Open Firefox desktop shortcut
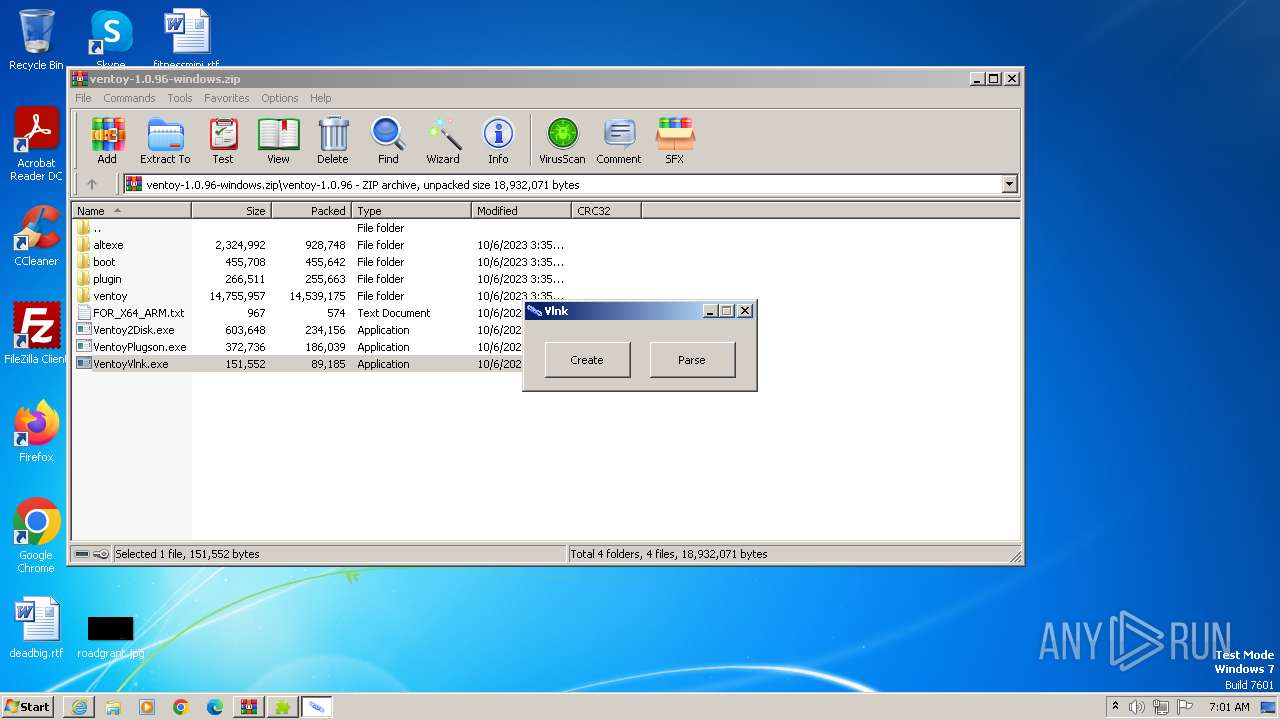 pyautogui.click(x=36, y=432)
